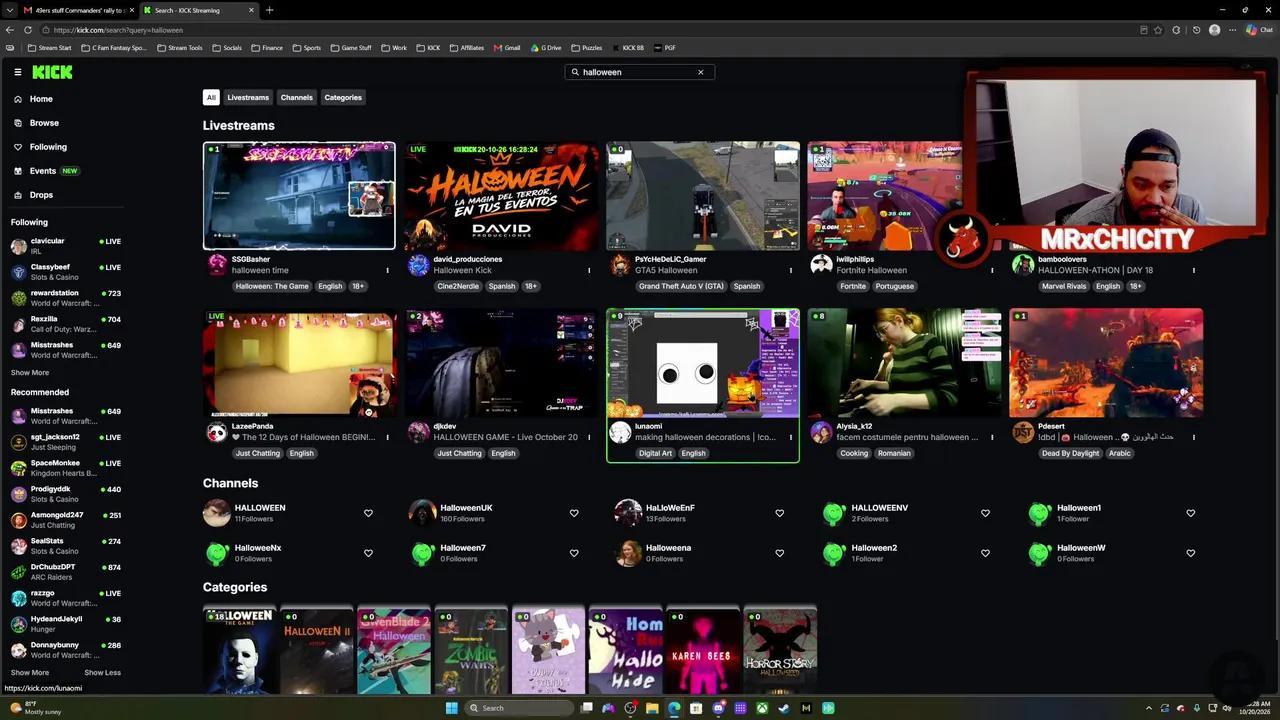This screenshot has width=1280, height=720.
Task: Open Gmail bookmark in bookmarks bar
Action: [507, 47]
